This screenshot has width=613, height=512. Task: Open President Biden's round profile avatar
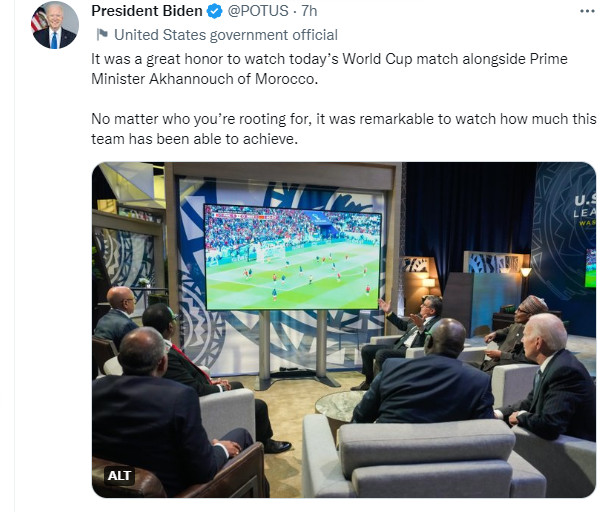coord(54,25)
